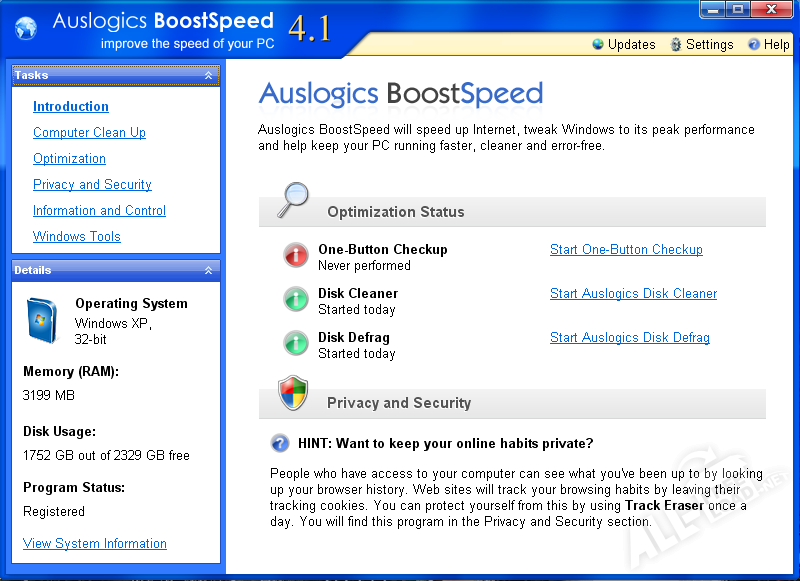Start One-Button Checkup
Viewport: 800px width, 581px height.
(x=626, y=250)
